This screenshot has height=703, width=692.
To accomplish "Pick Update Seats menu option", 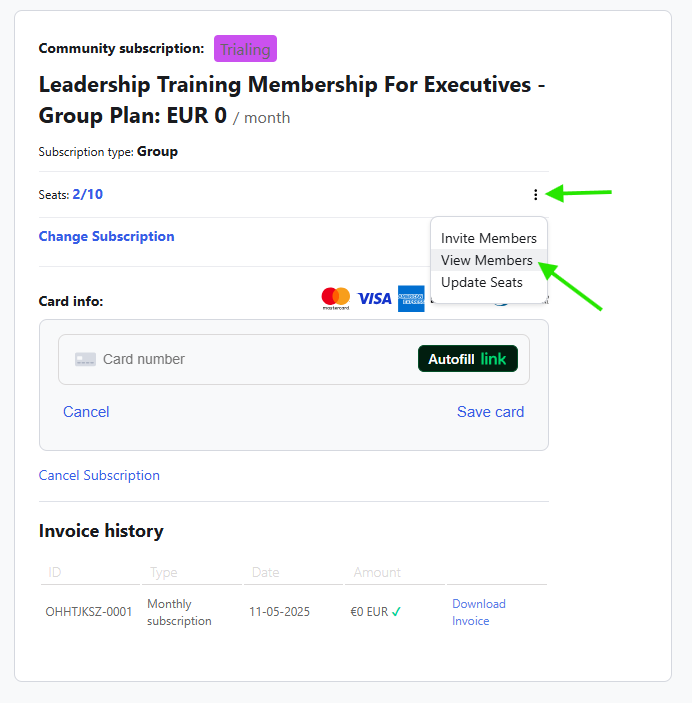I will pyautogui.click(x=482, y=282).
